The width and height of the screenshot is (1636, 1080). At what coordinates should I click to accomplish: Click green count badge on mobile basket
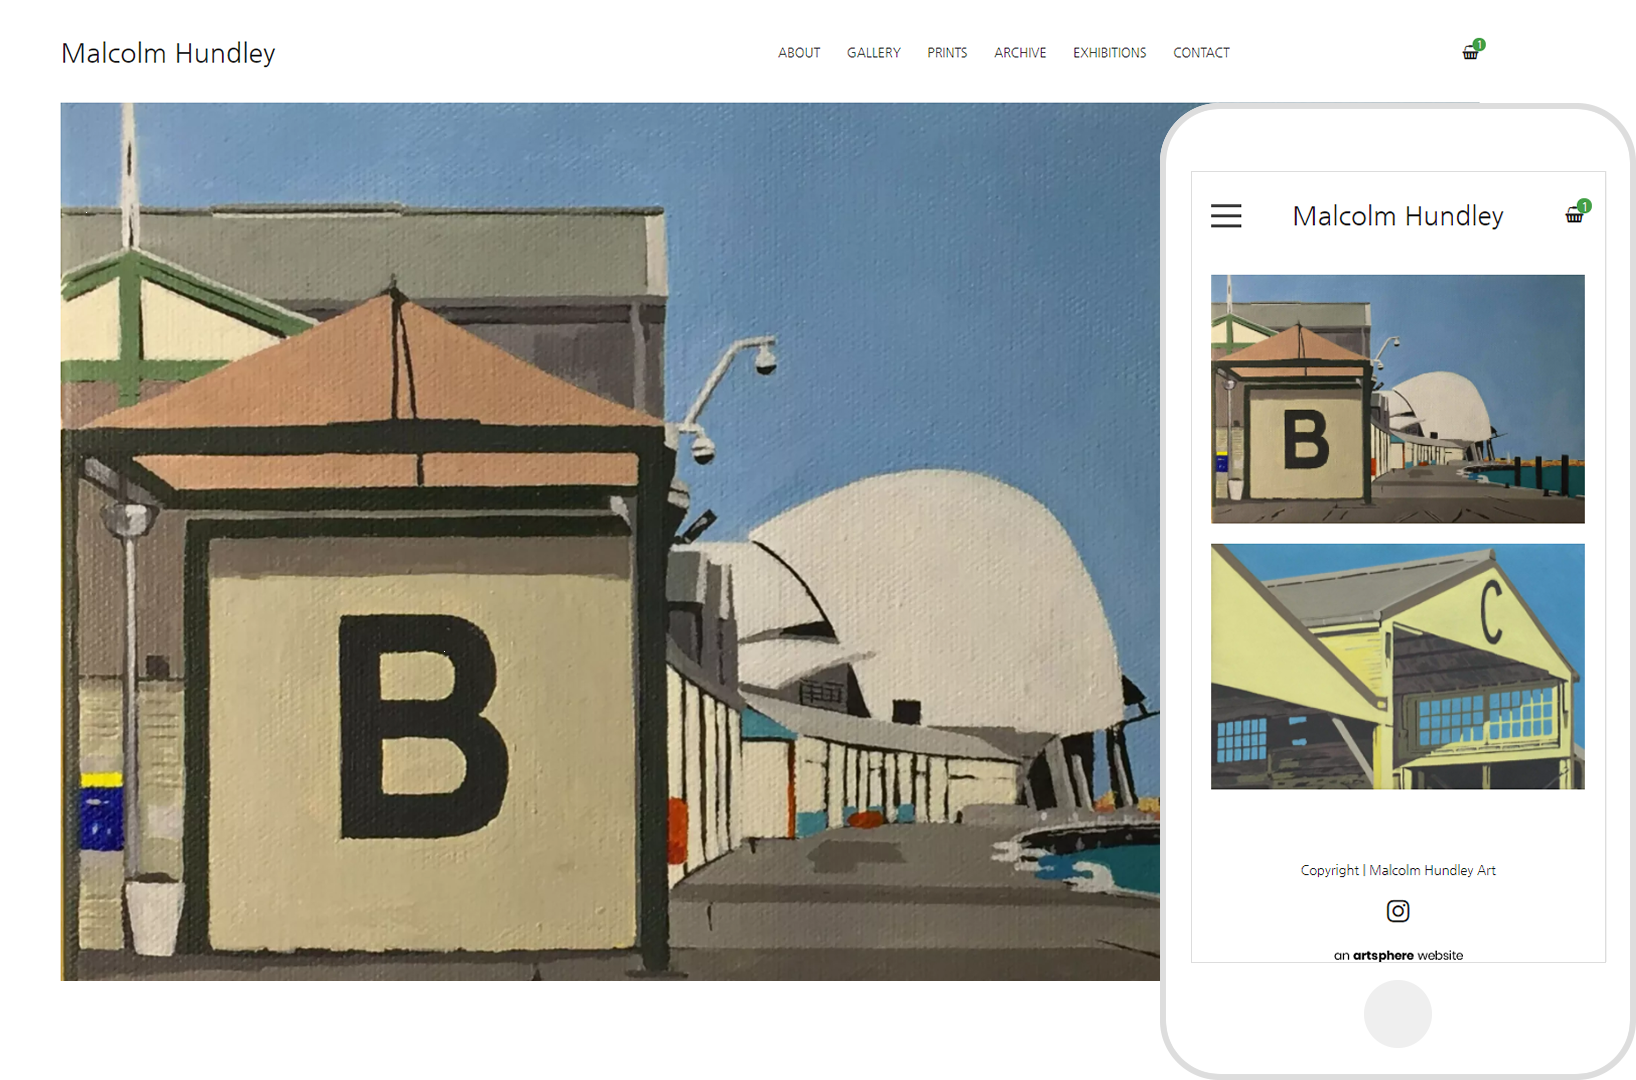pyautogui.click(x=1584, y=206)
